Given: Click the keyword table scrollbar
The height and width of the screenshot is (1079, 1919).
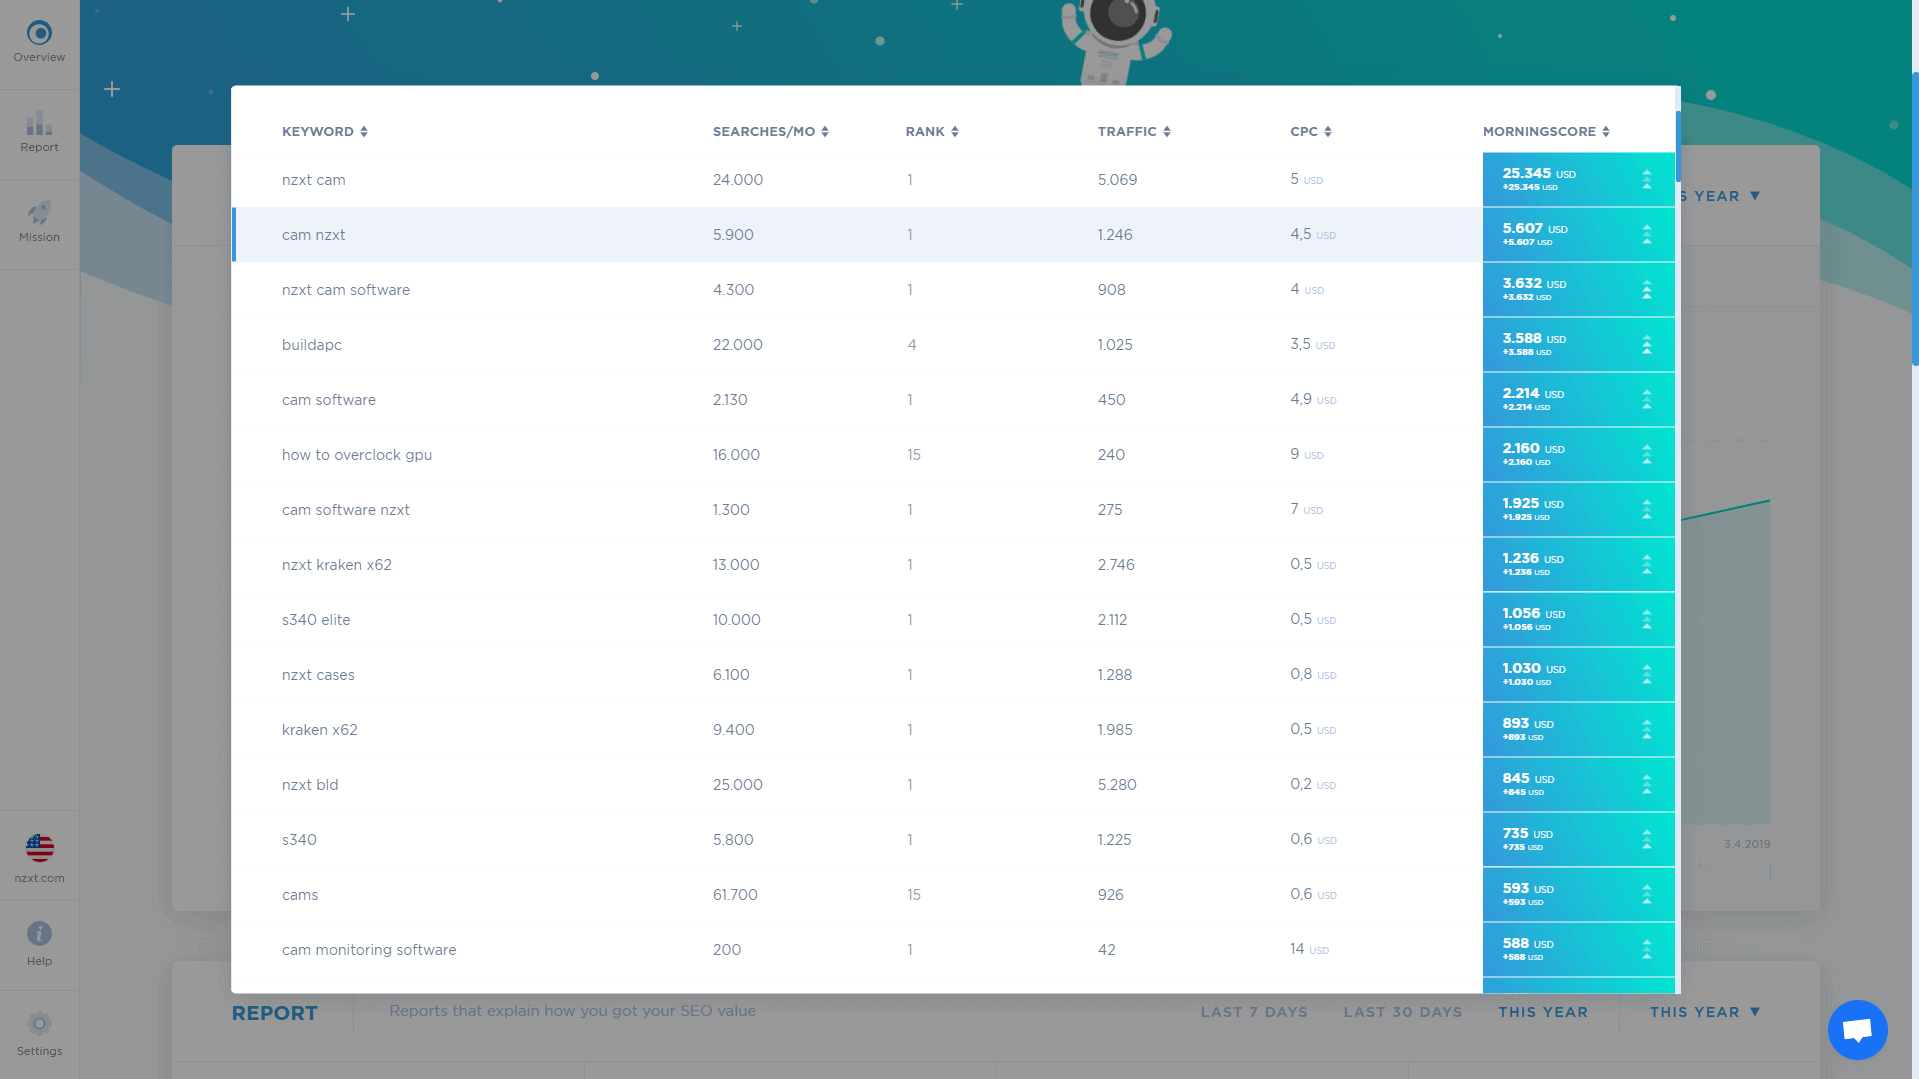Looking at the screenshot, I should tap(1678, 146).
